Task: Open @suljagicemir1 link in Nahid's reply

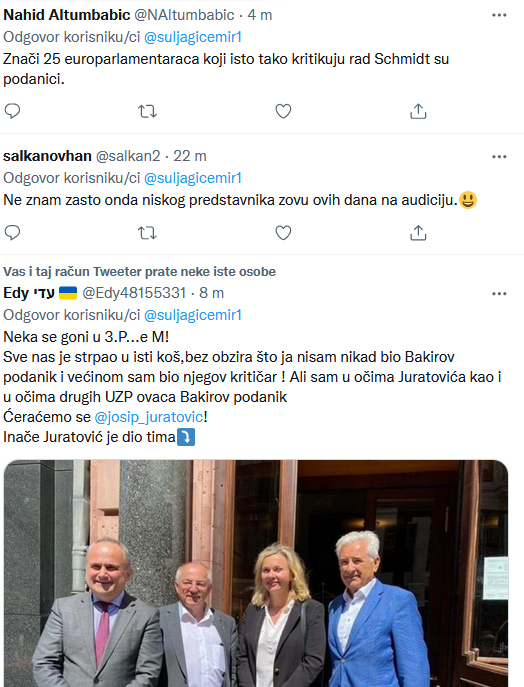Action: [x=193, y=37]
